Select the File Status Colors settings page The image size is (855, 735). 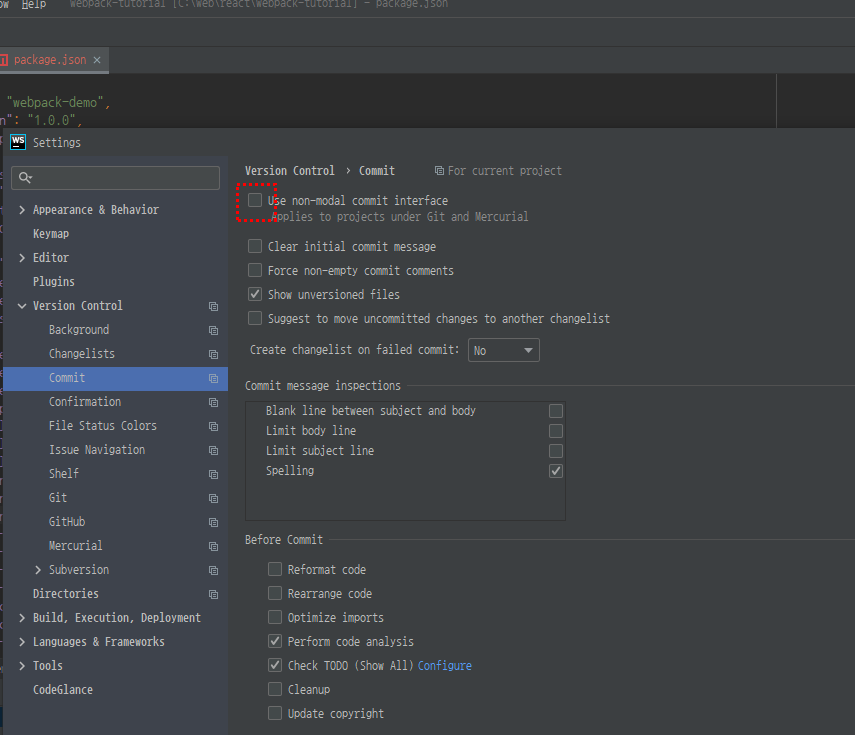(102, 426)
